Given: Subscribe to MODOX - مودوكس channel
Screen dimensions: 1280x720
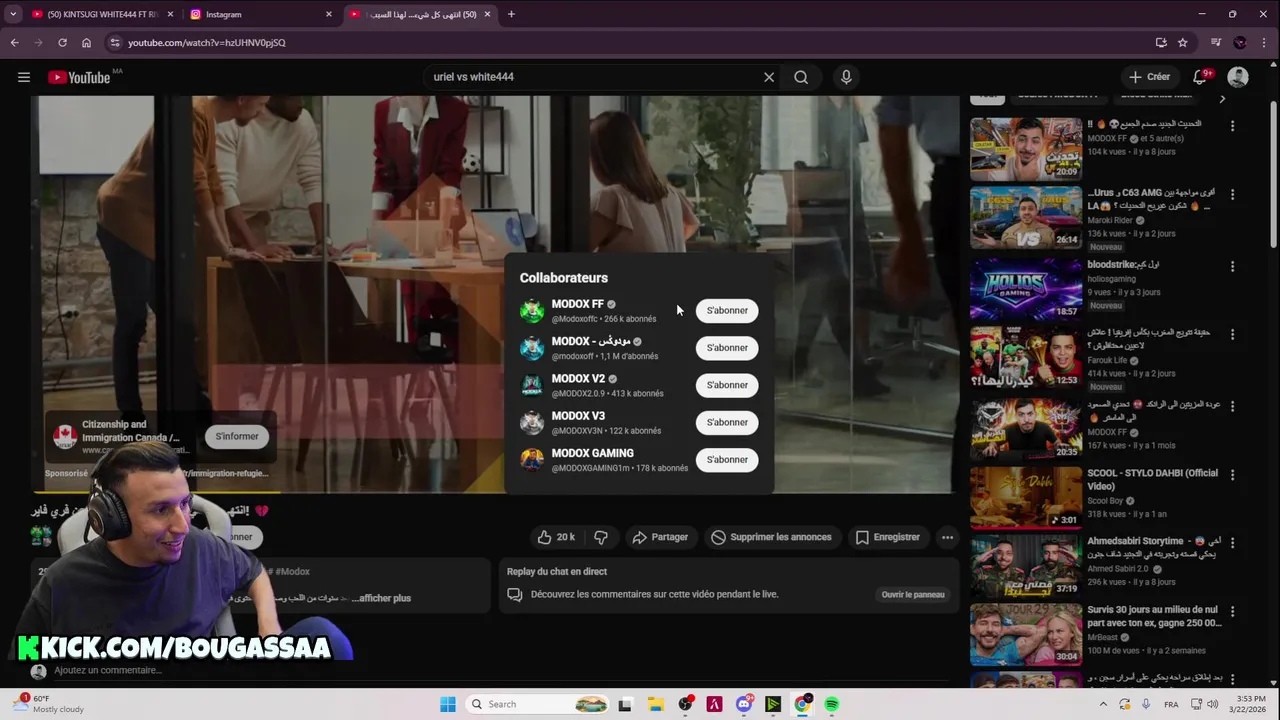Looking at the screenshot, I should [x=727, y=348].
